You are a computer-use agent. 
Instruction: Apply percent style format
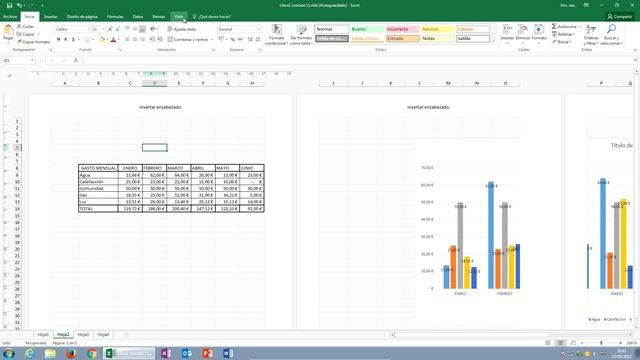pos(233,40)
